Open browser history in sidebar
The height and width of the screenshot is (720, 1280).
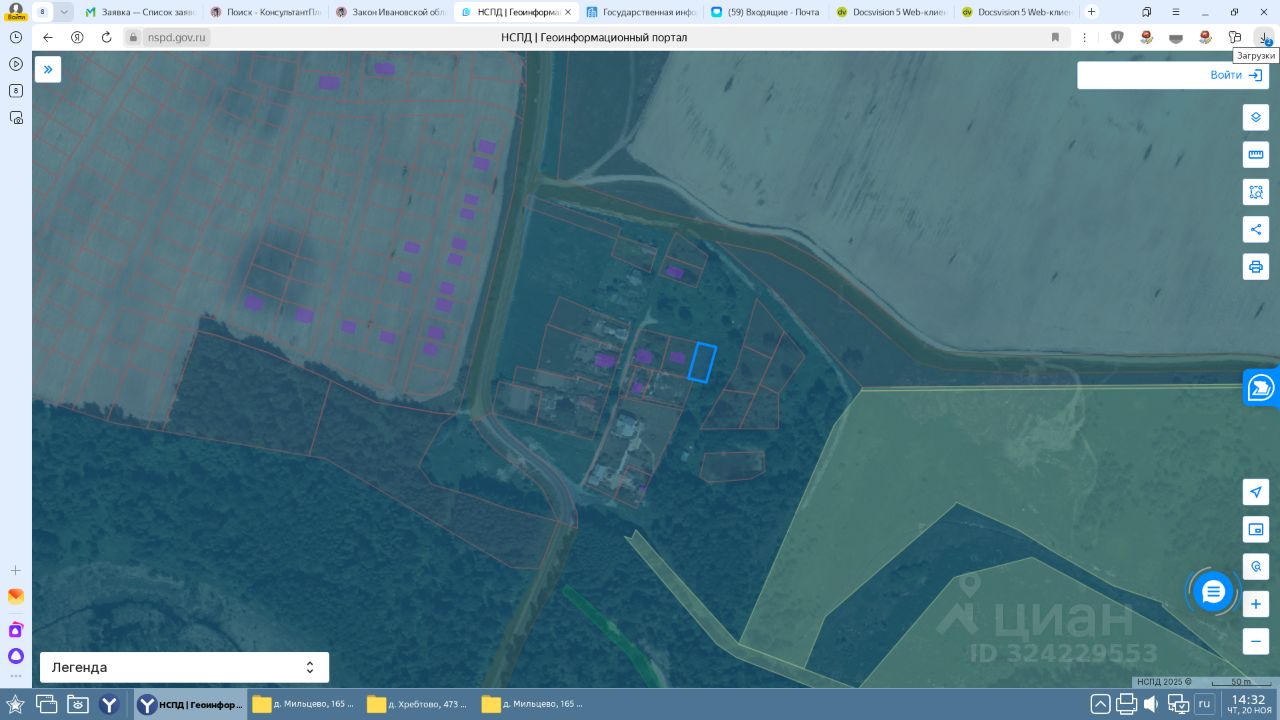pos(16,37)
